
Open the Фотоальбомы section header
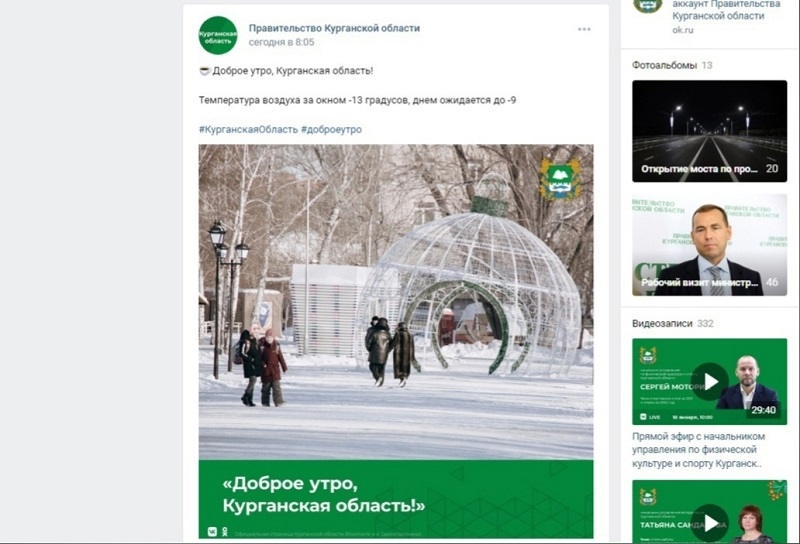[664, 65]
